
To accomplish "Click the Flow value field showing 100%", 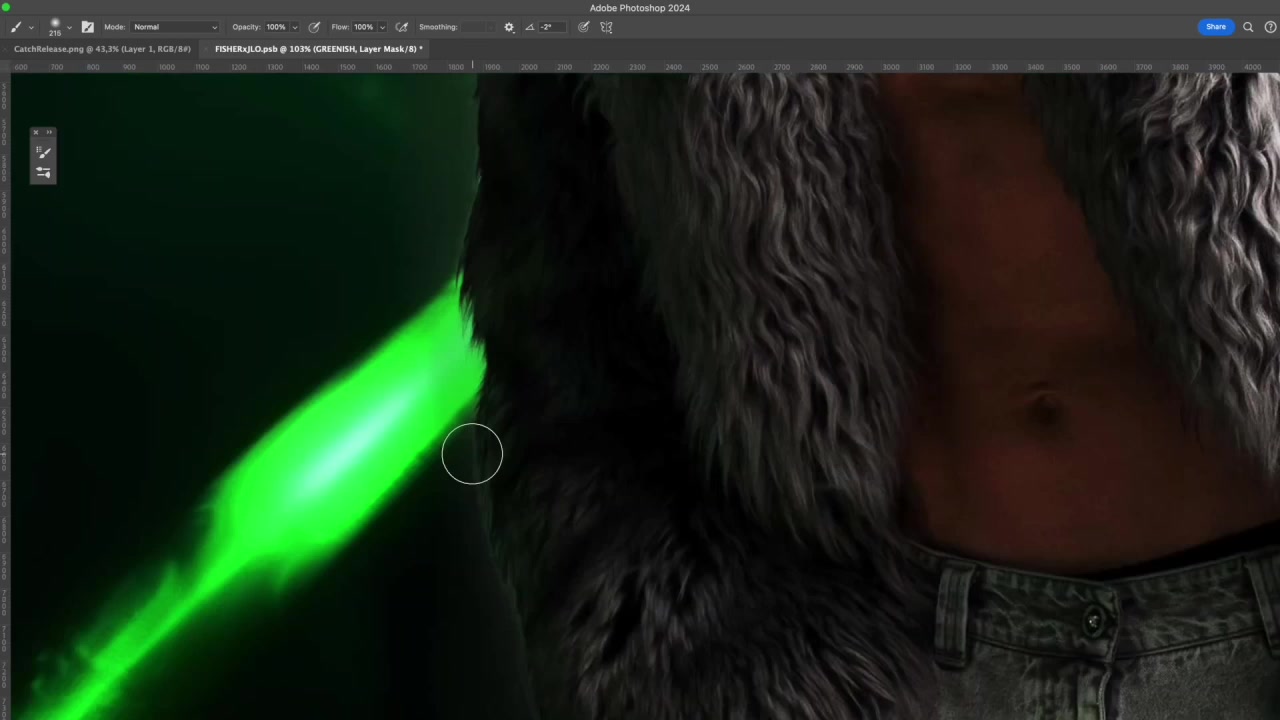I will [x=363, y=27].
